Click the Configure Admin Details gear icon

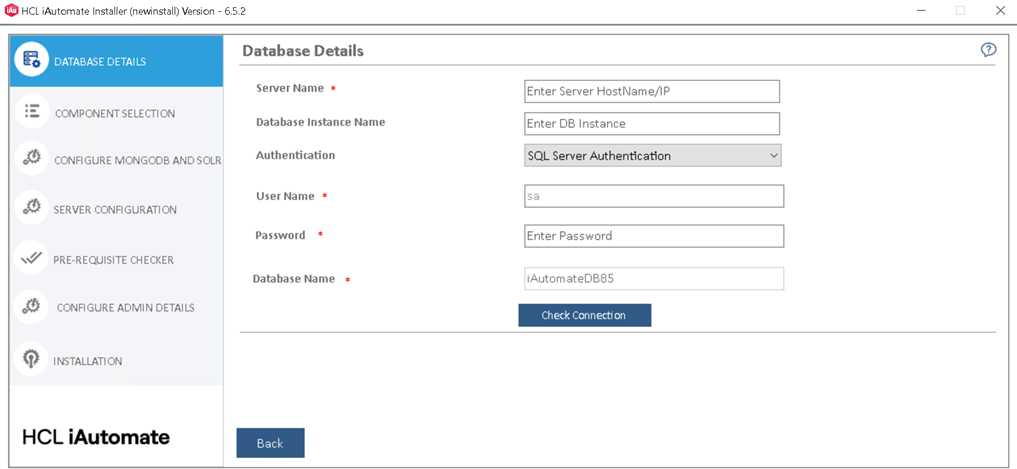pos(32,306)
